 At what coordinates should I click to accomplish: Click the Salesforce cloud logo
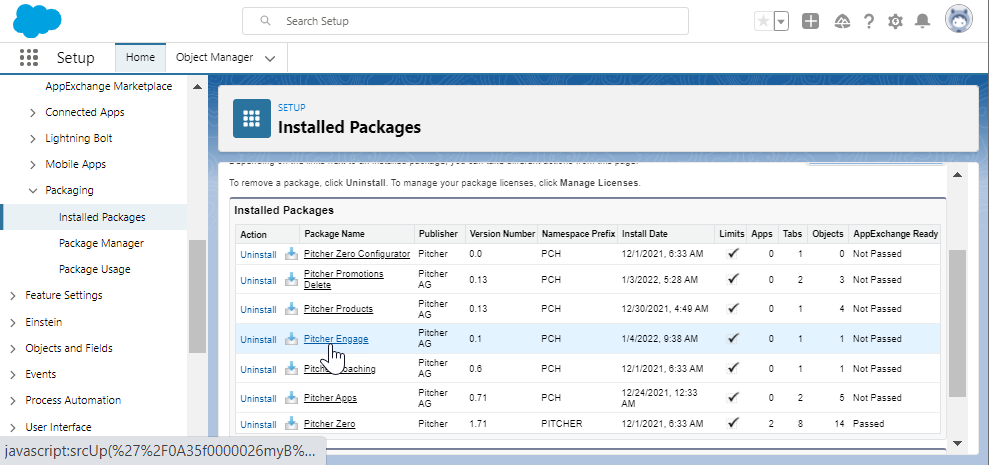coord(37,20)
